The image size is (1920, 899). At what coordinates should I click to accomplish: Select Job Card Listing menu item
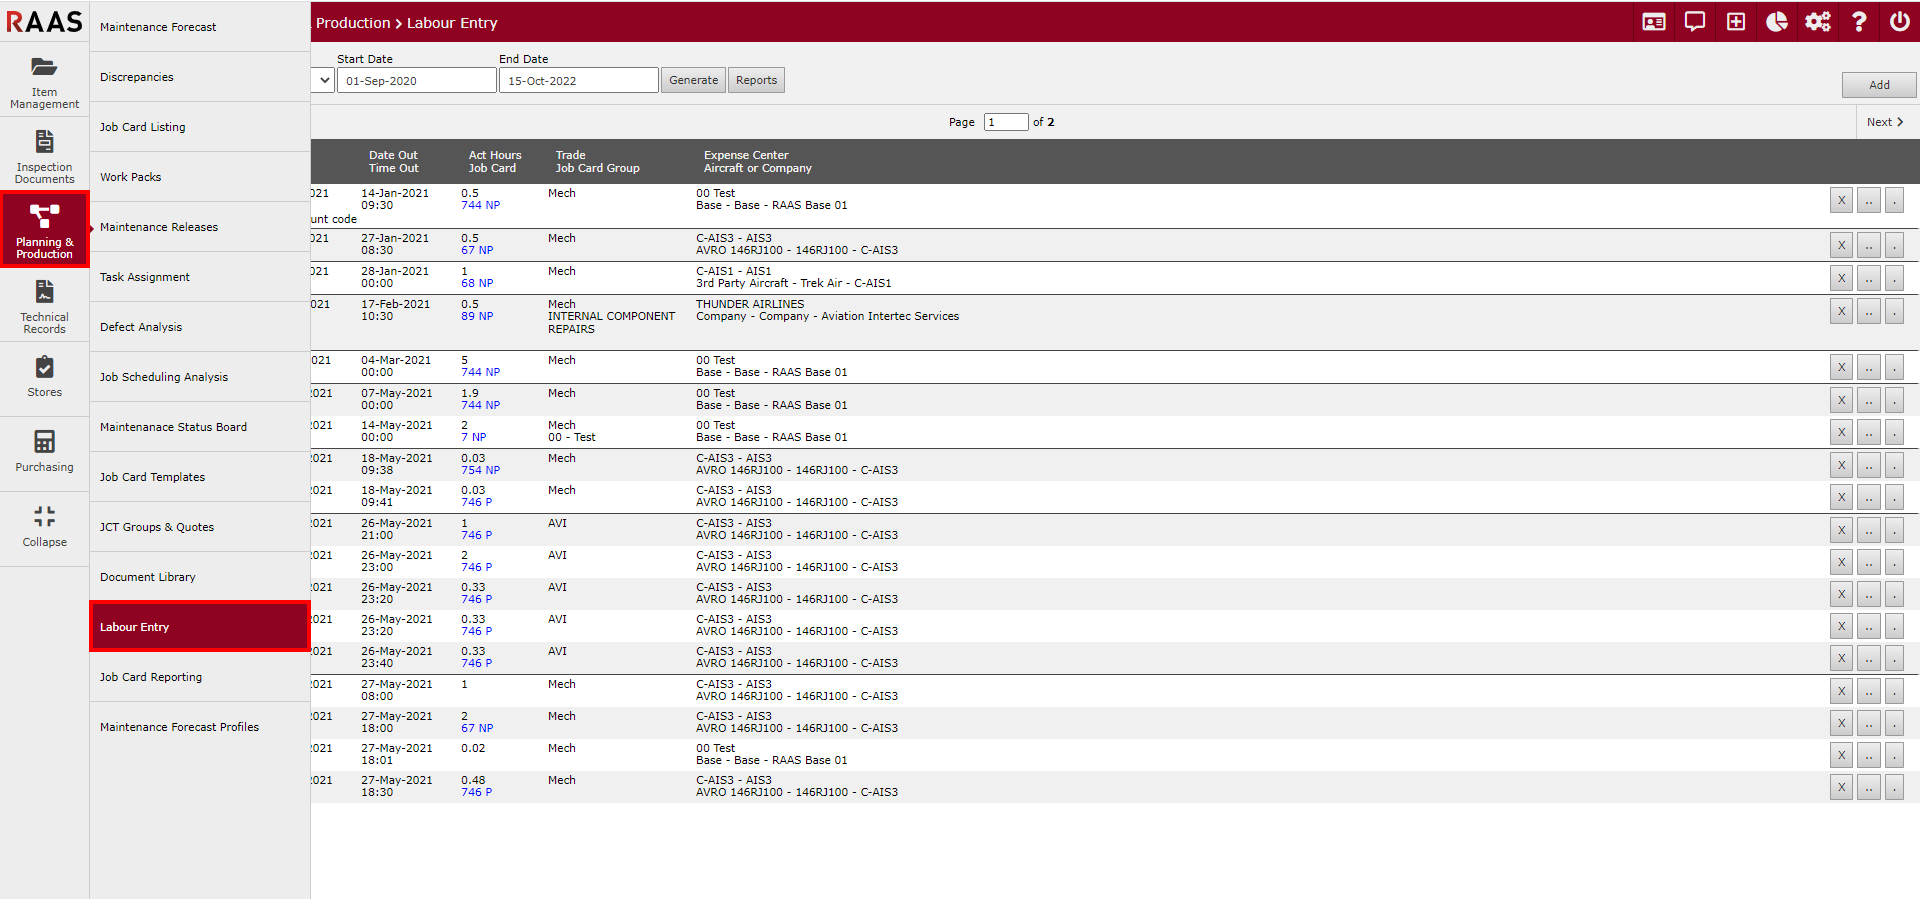[142, 127]
